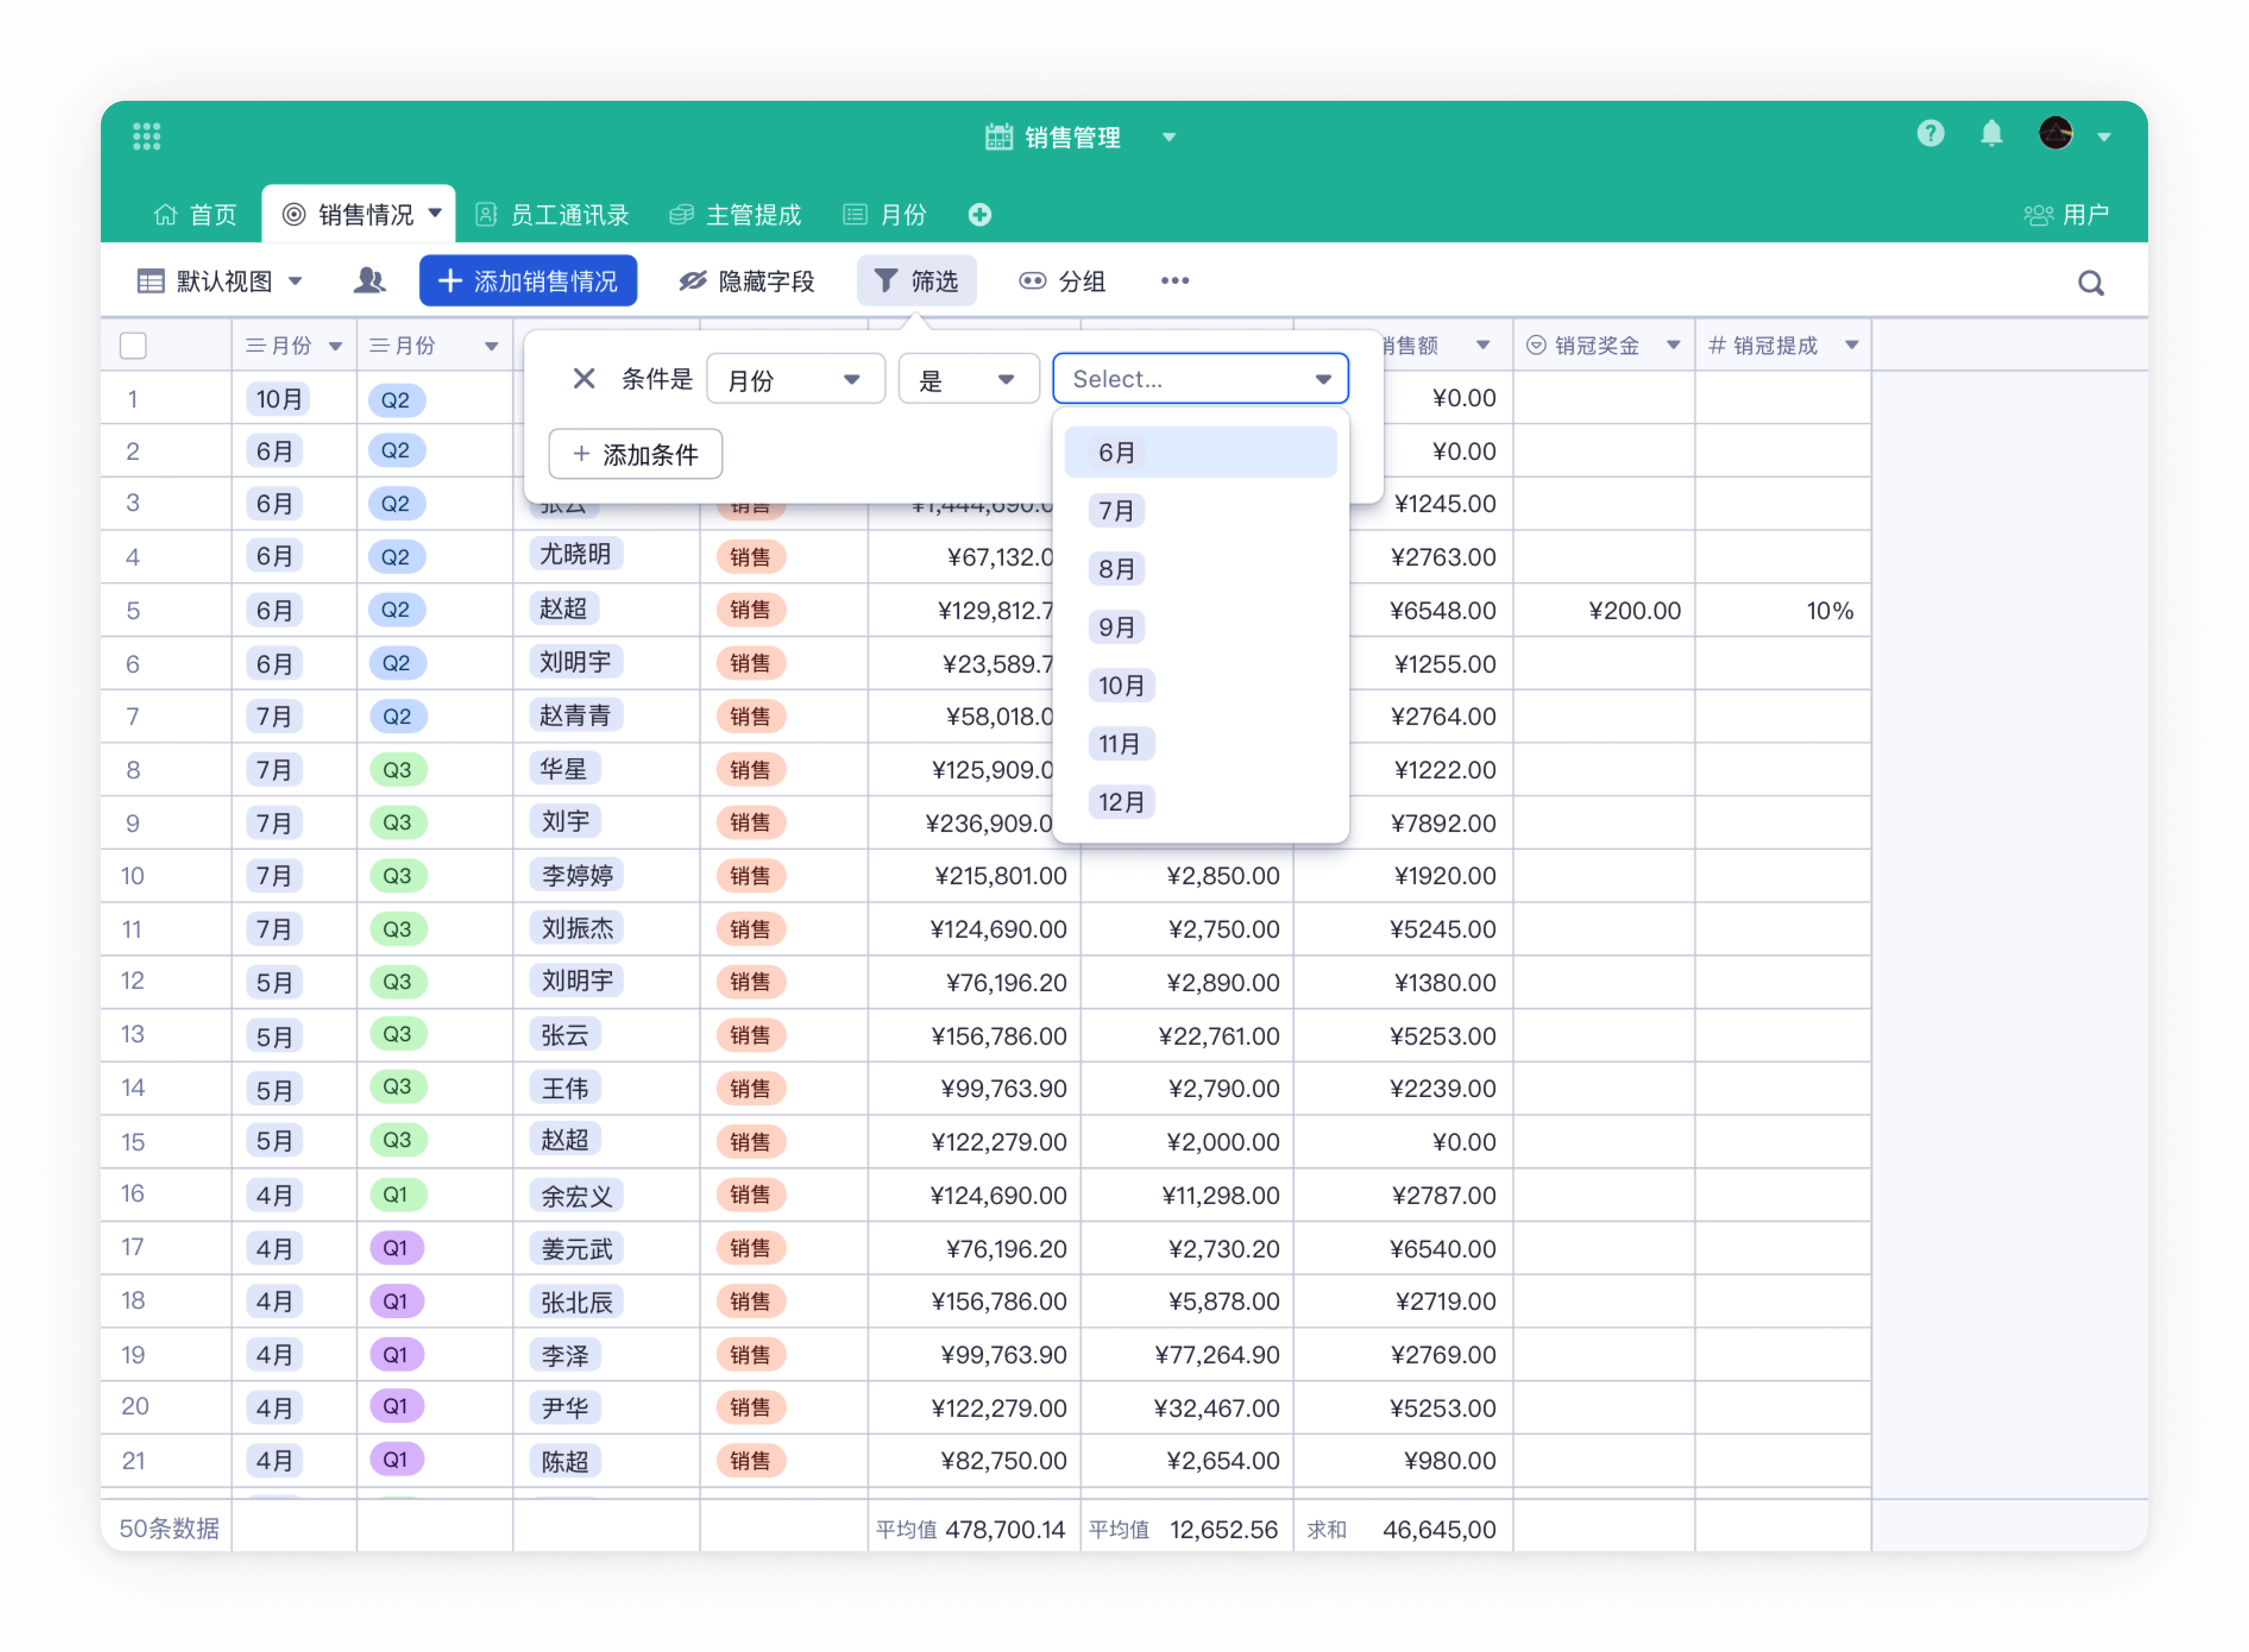Screen dimensions: 2249x1652
Task: Click the 尤晓明 name cell
Action: pos(575,554)
